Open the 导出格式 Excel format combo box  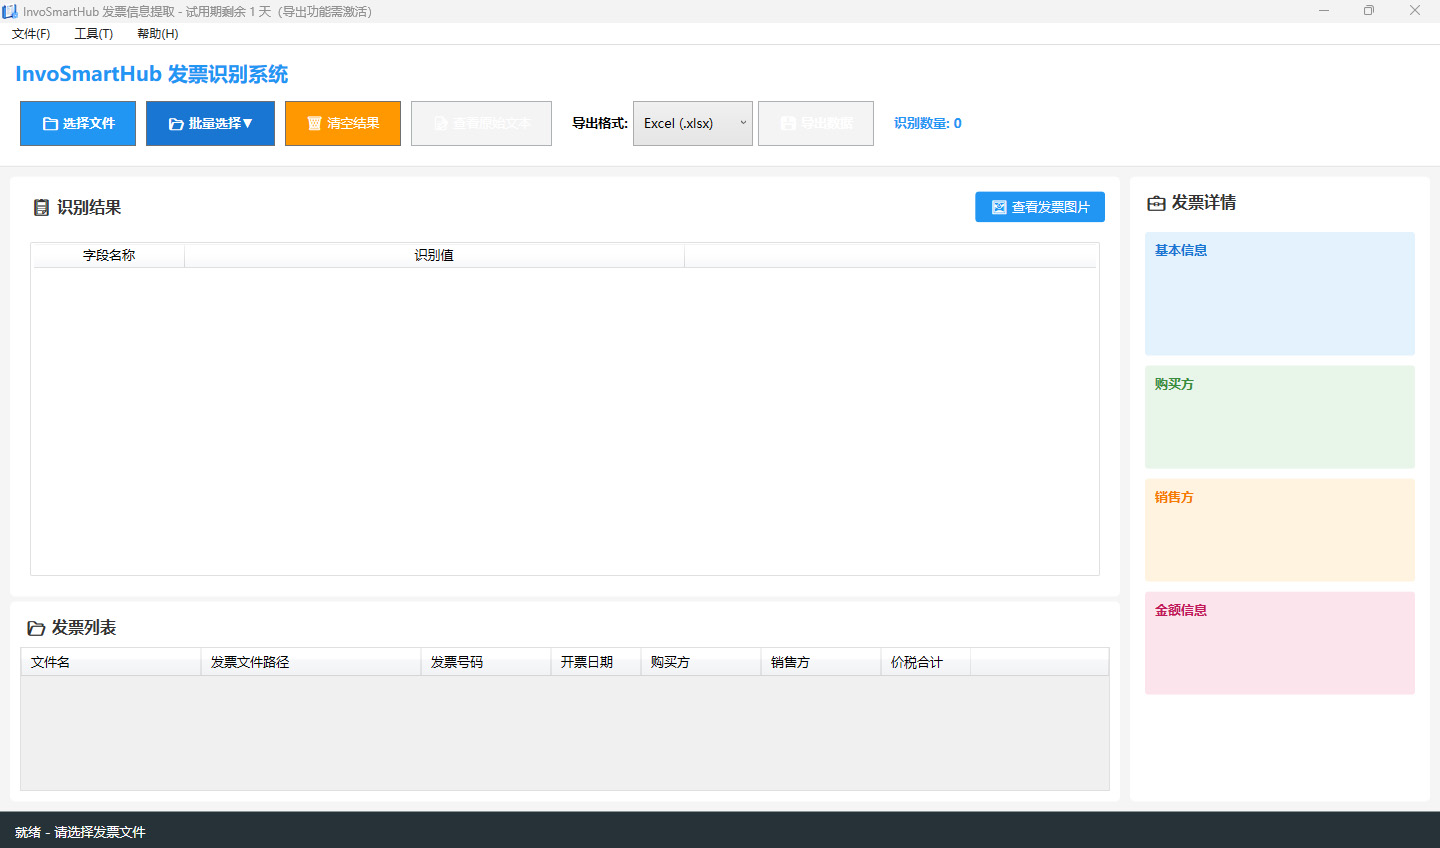coord(692,123)
